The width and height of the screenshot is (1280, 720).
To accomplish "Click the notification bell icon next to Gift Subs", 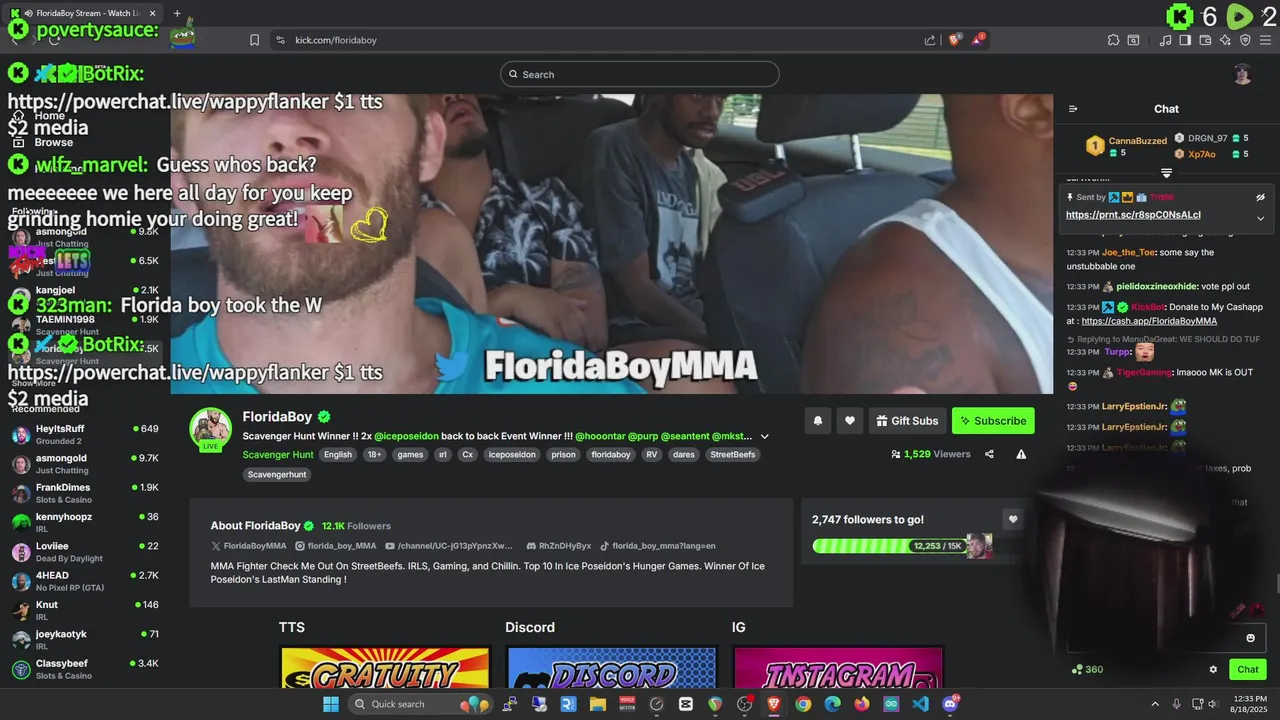I will tap(818, 421).
